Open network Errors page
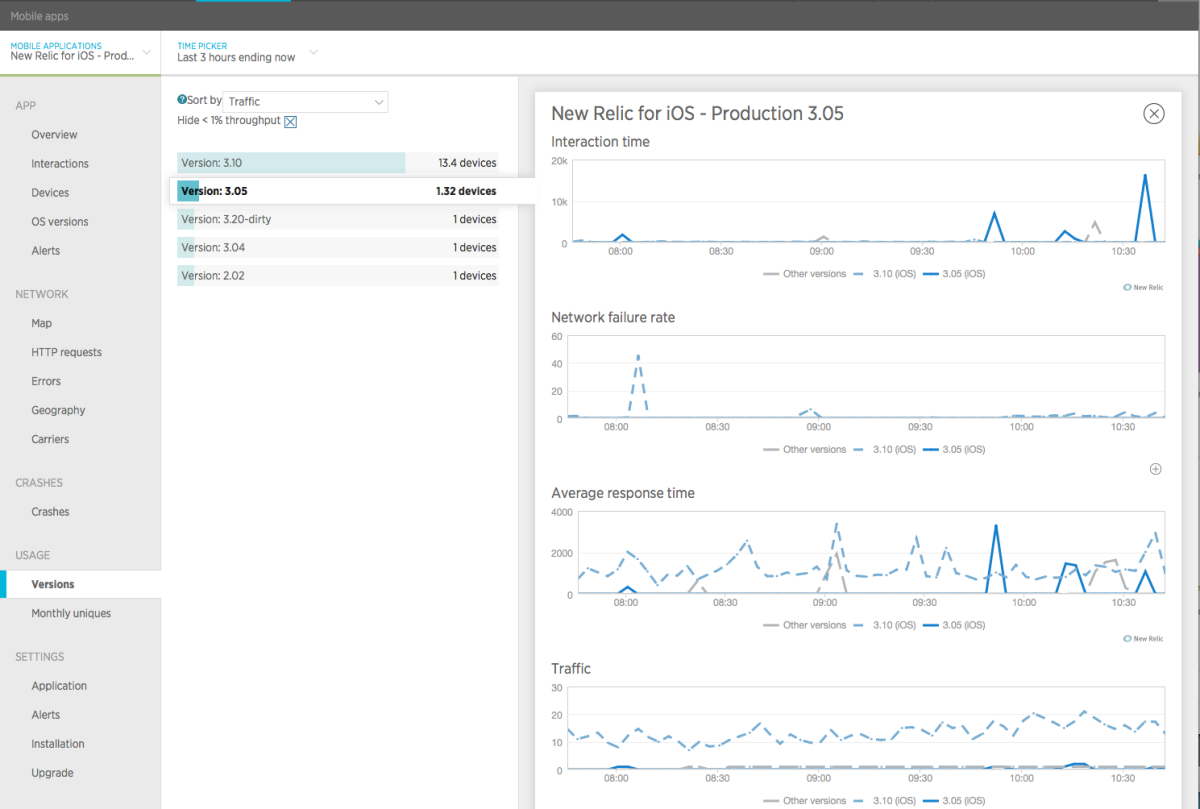Screen dimensions: 1200x809 pos(46,382)
